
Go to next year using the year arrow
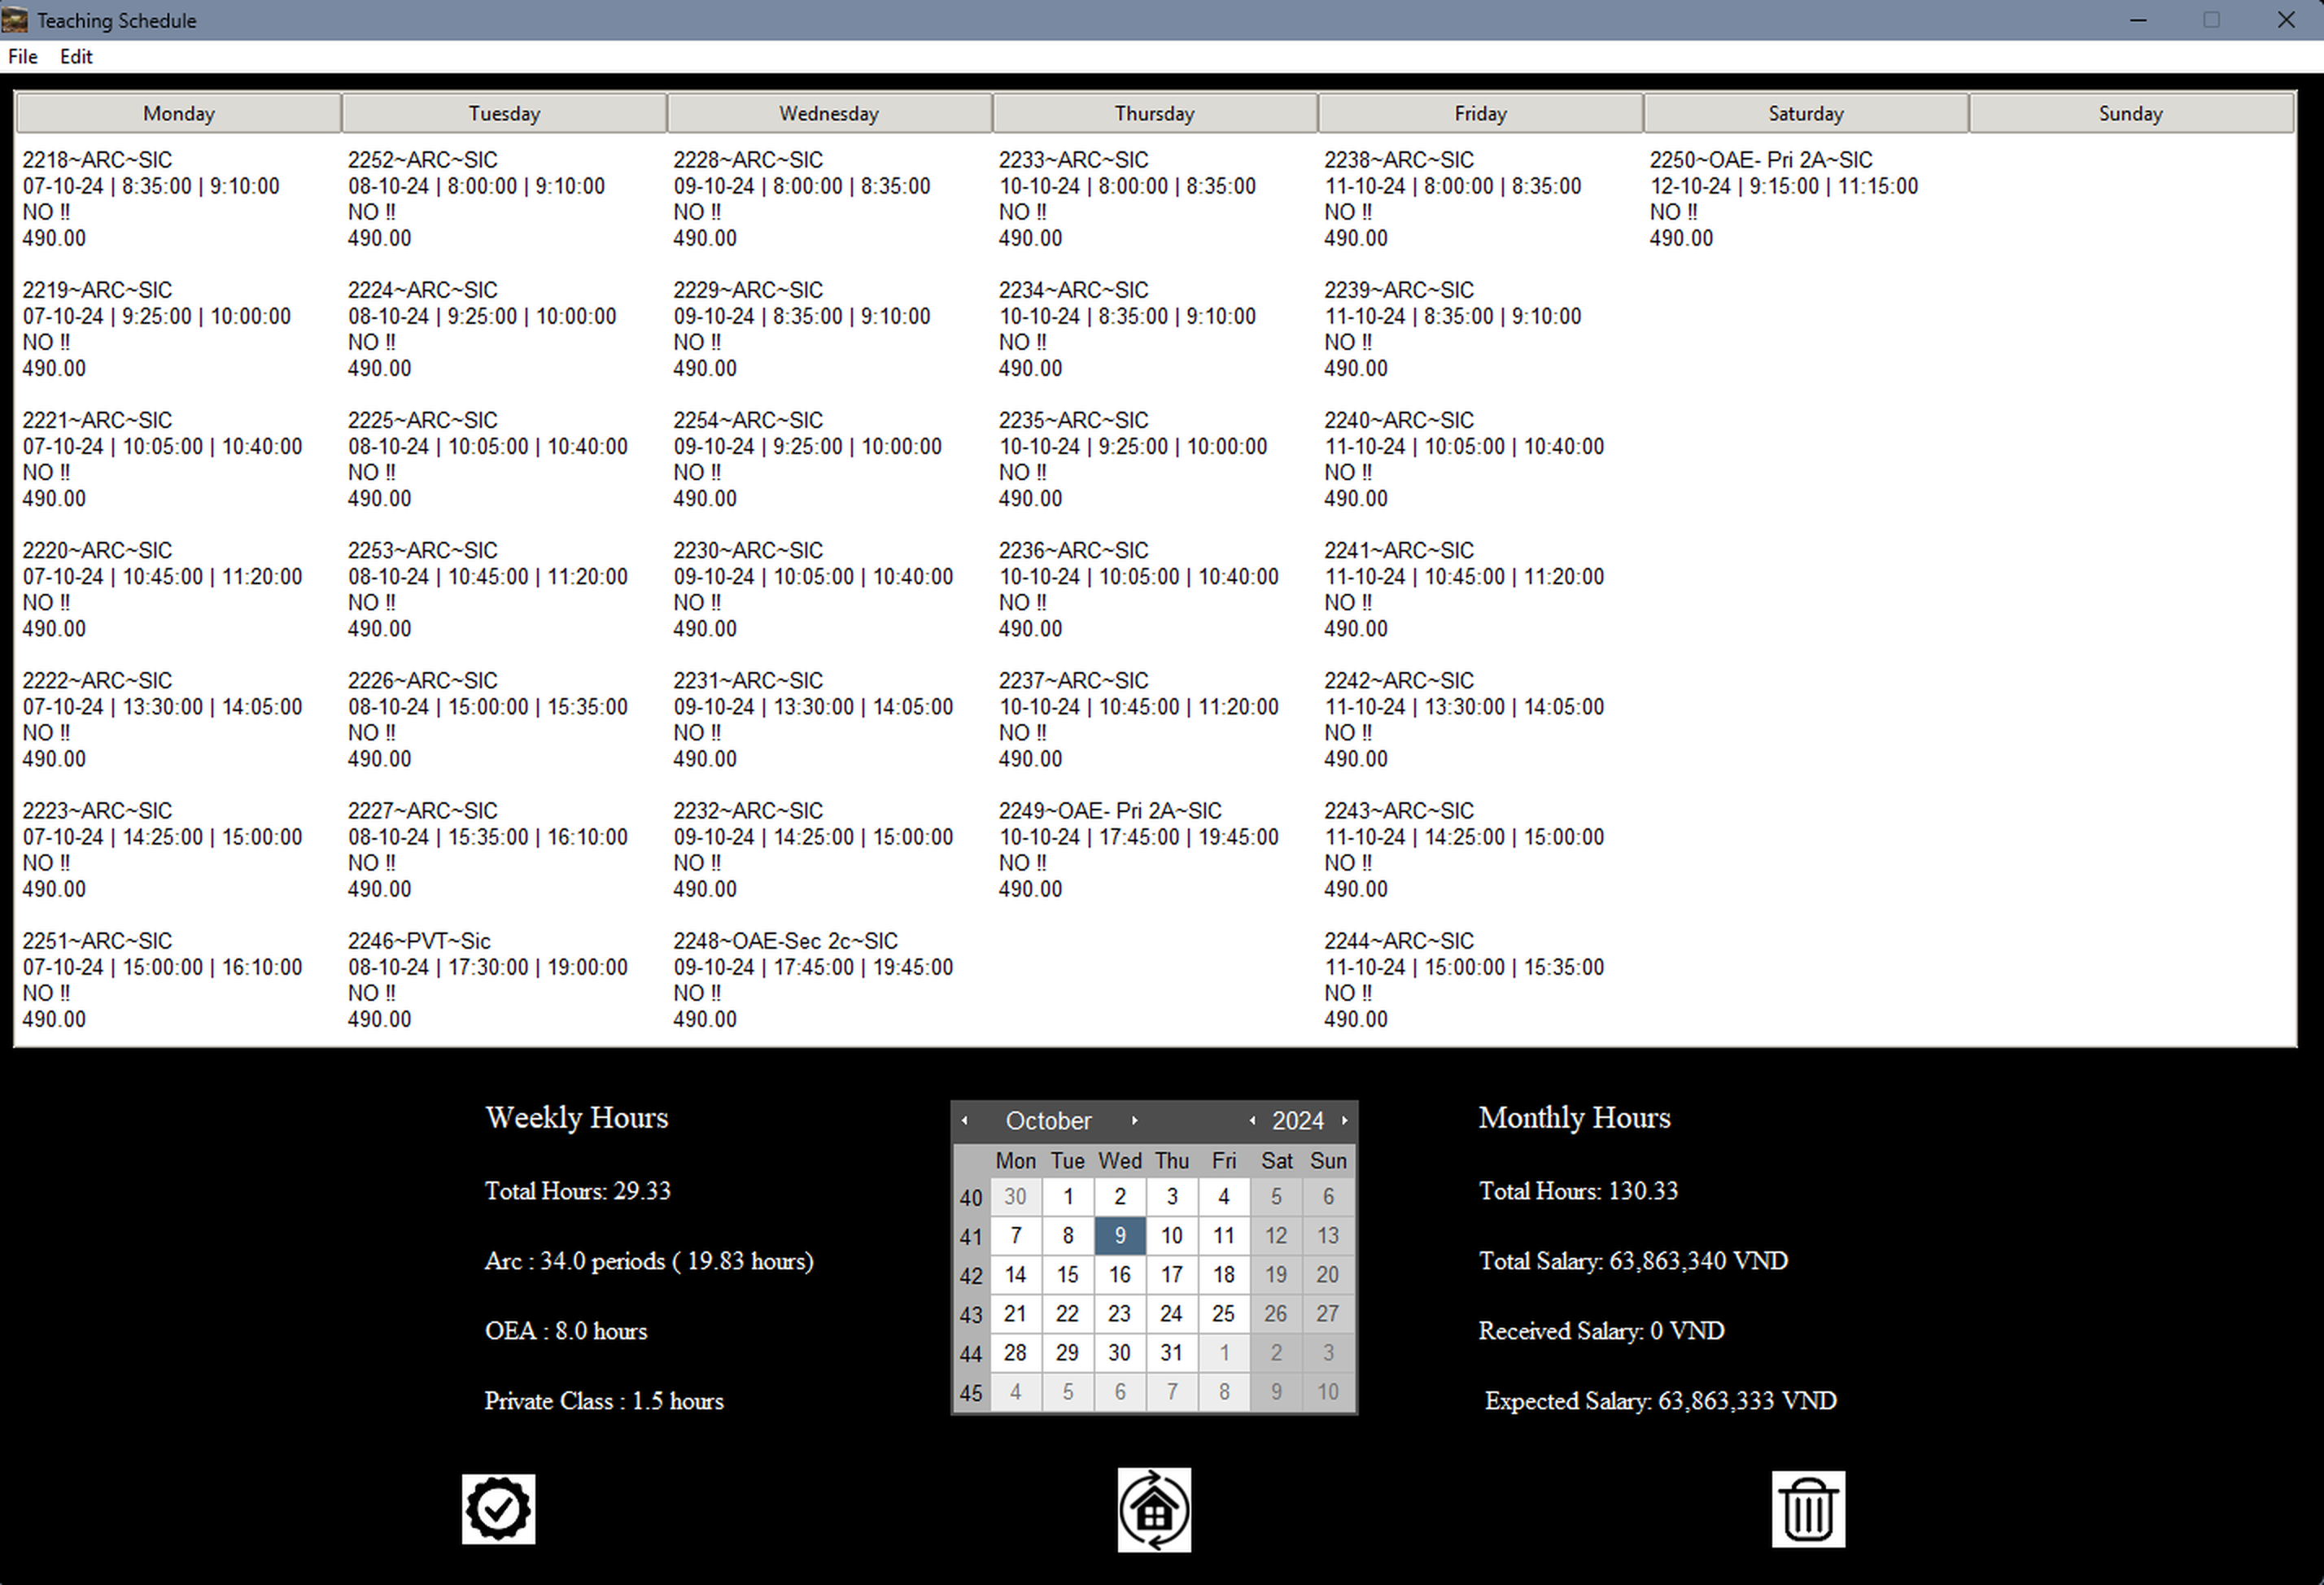1344,1120
